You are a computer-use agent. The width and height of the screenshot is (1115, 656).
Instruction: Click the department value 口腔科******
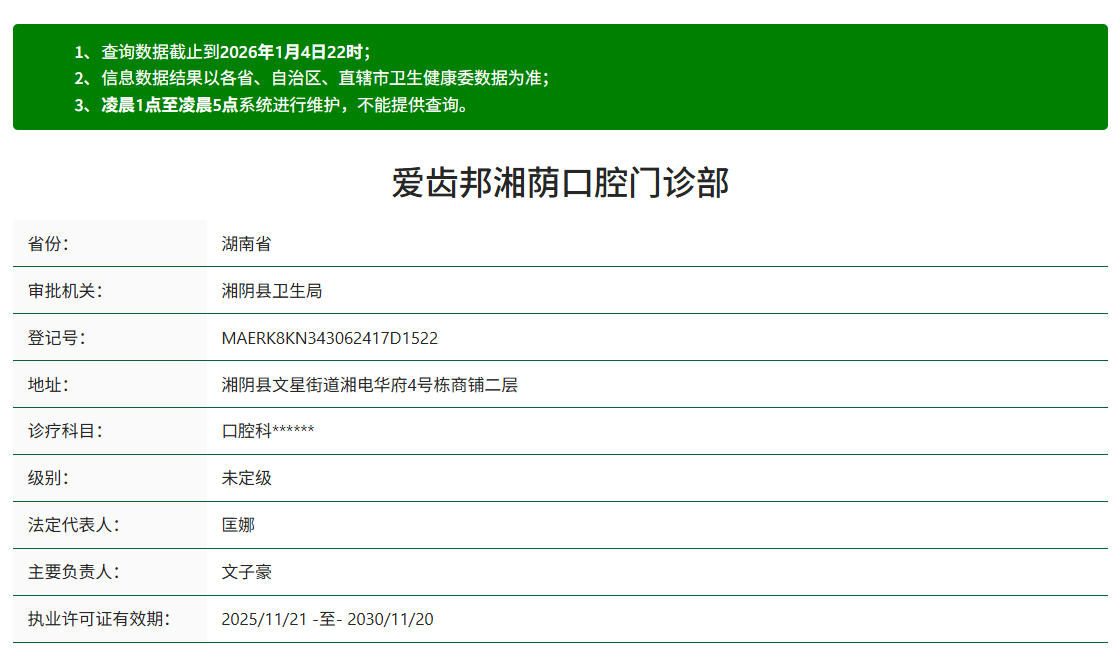(x=268, y=431)
